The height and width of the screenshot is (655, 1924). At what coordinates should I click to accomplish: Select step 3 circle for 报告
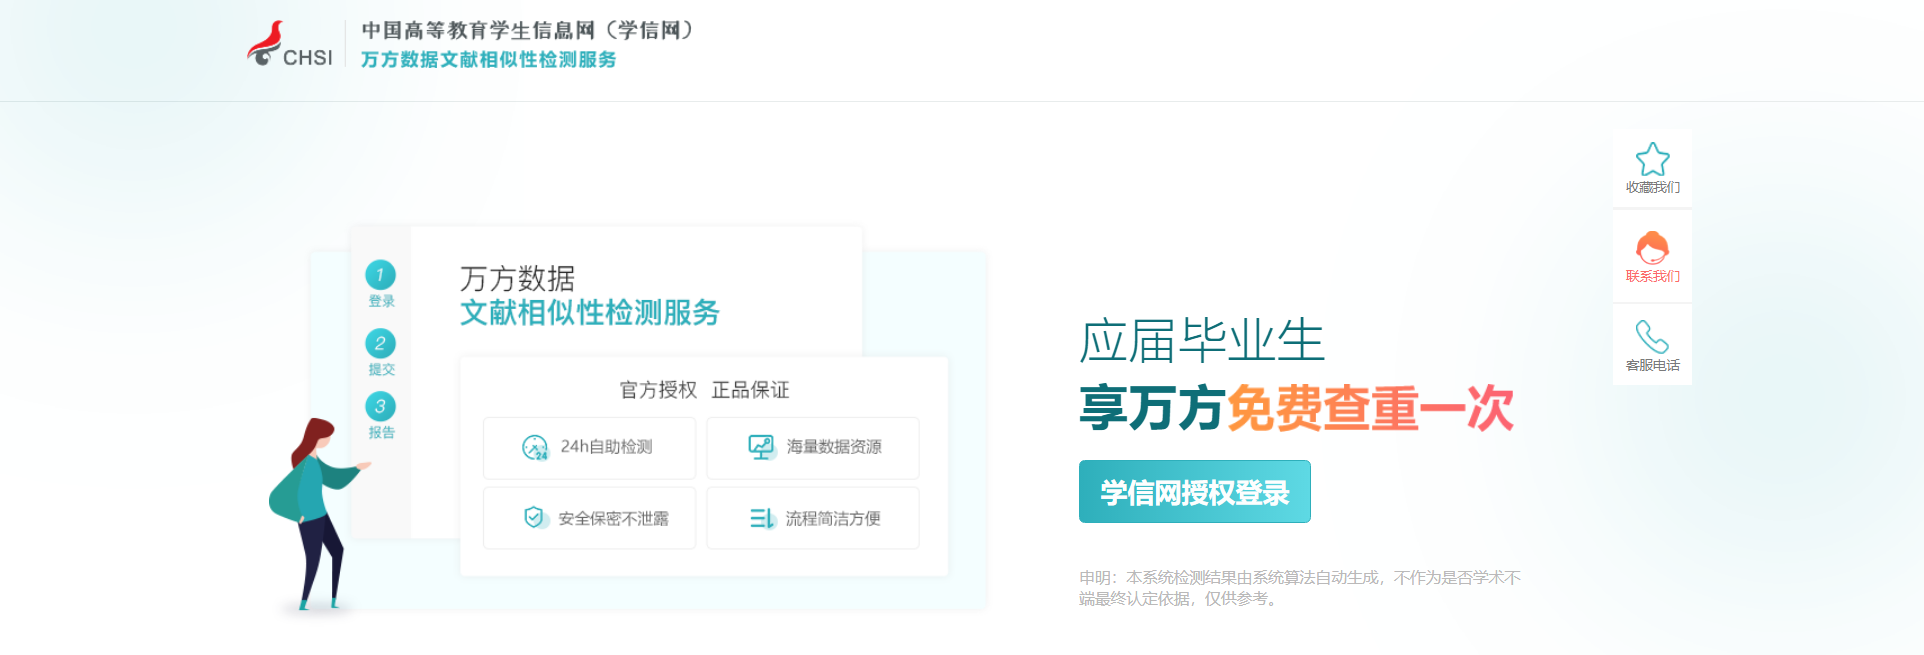pyautogui.click(x=380, y=407)
